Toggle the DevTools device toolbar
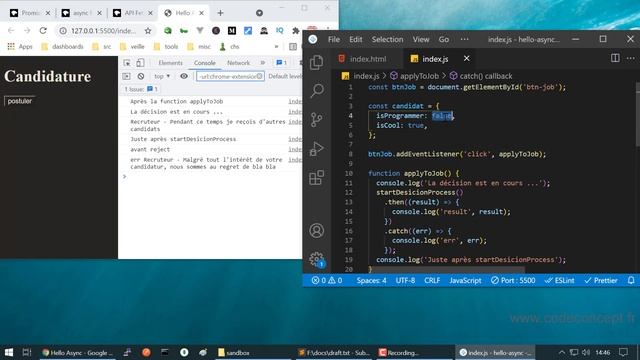This screenshot has height=360, width=640. (140, 63)
